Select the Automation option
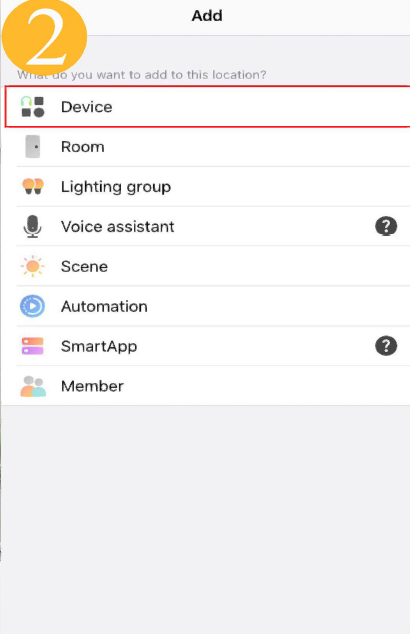This screenshot has height=634, width=410. [x=213, y=306]
